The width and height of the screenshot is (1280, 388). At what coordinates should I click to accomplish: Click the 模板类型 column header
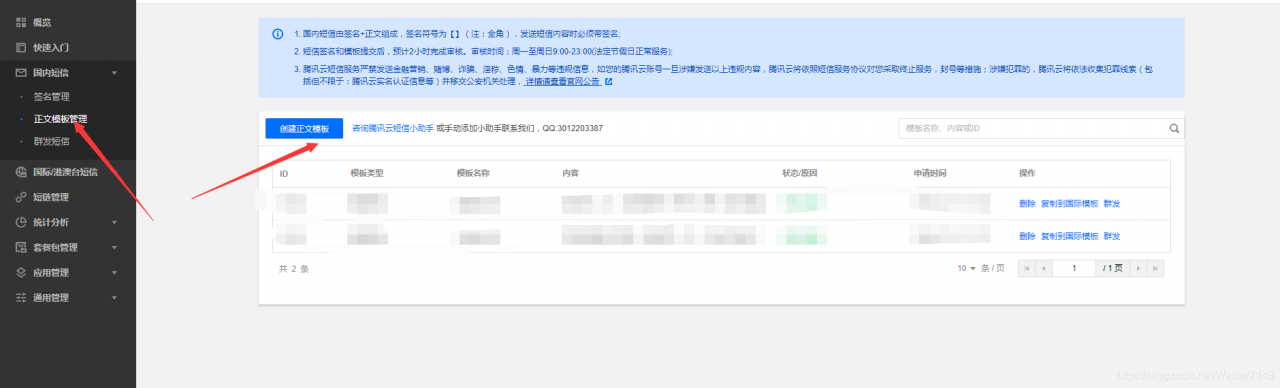click(367, 173)
